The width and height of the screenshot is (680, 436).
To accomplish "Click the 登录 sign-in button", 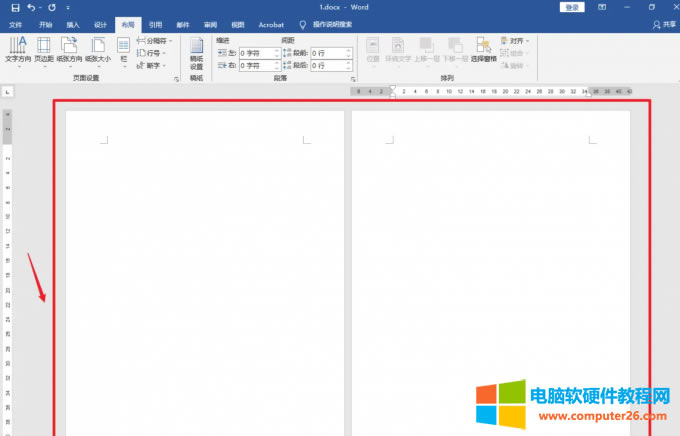I will coord(572,7).
